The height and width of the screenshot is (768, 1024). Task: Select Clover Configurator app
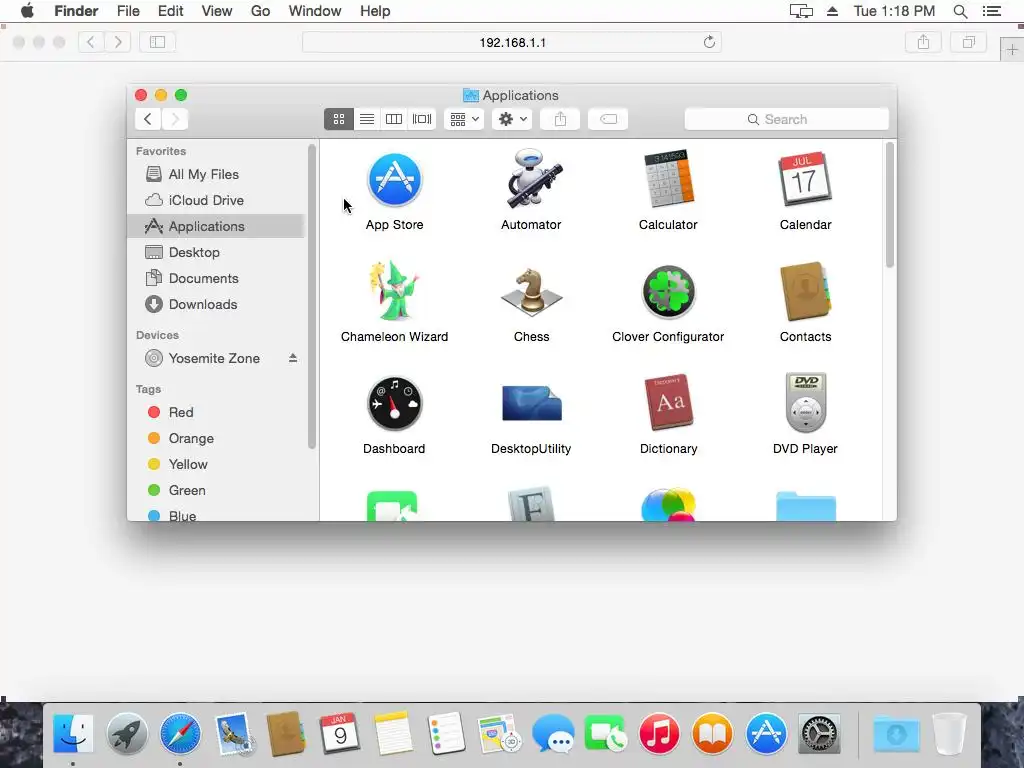click(668, 292)
